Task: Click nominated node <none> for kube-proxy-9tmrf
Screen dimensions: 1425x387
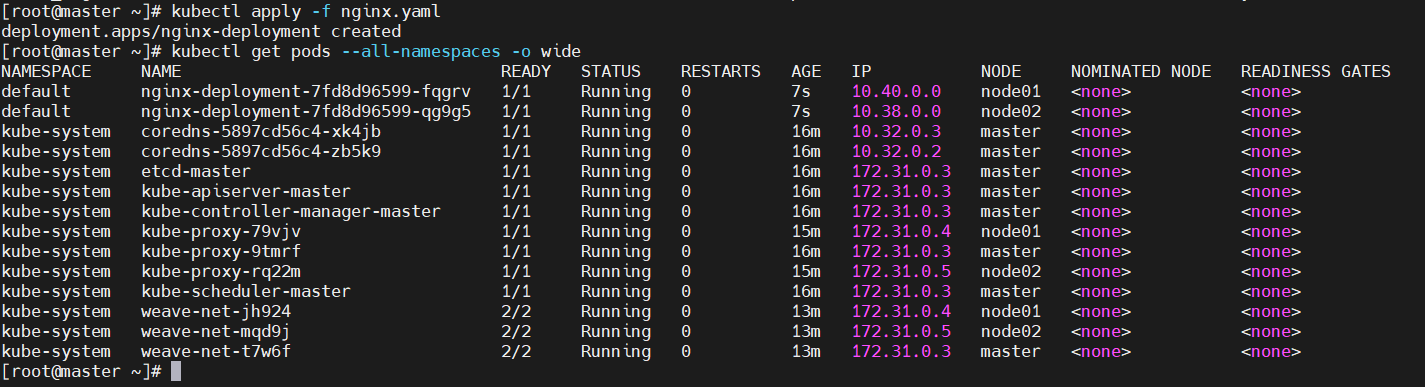Action: tap(1101, 251)
